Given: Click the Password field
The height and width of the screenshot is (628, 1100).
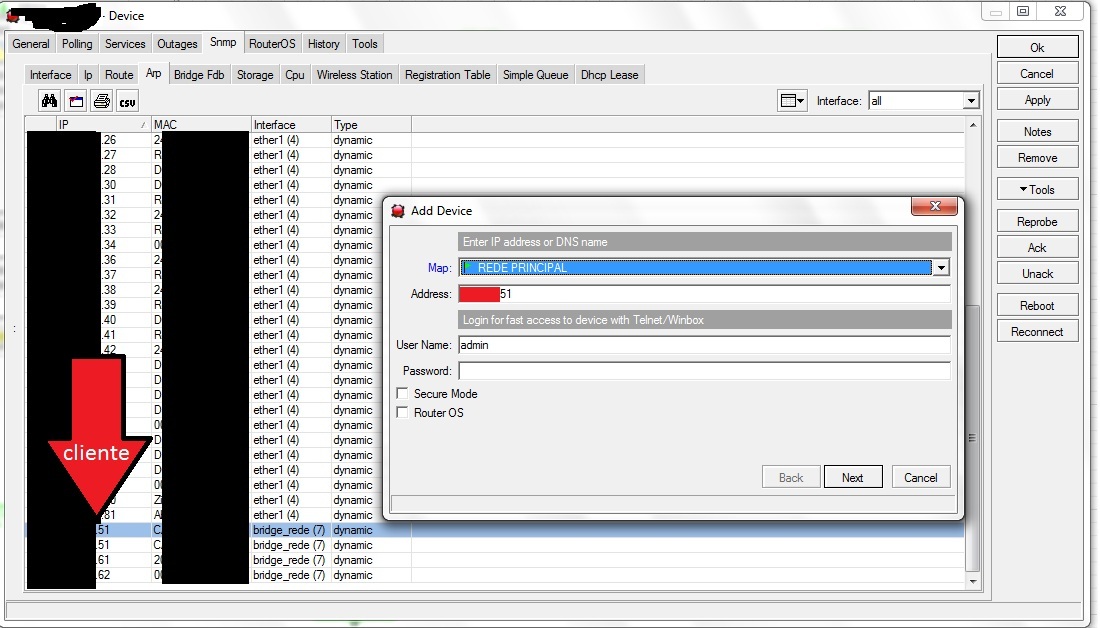Looking at the screenshot, I should pos(704,370).
